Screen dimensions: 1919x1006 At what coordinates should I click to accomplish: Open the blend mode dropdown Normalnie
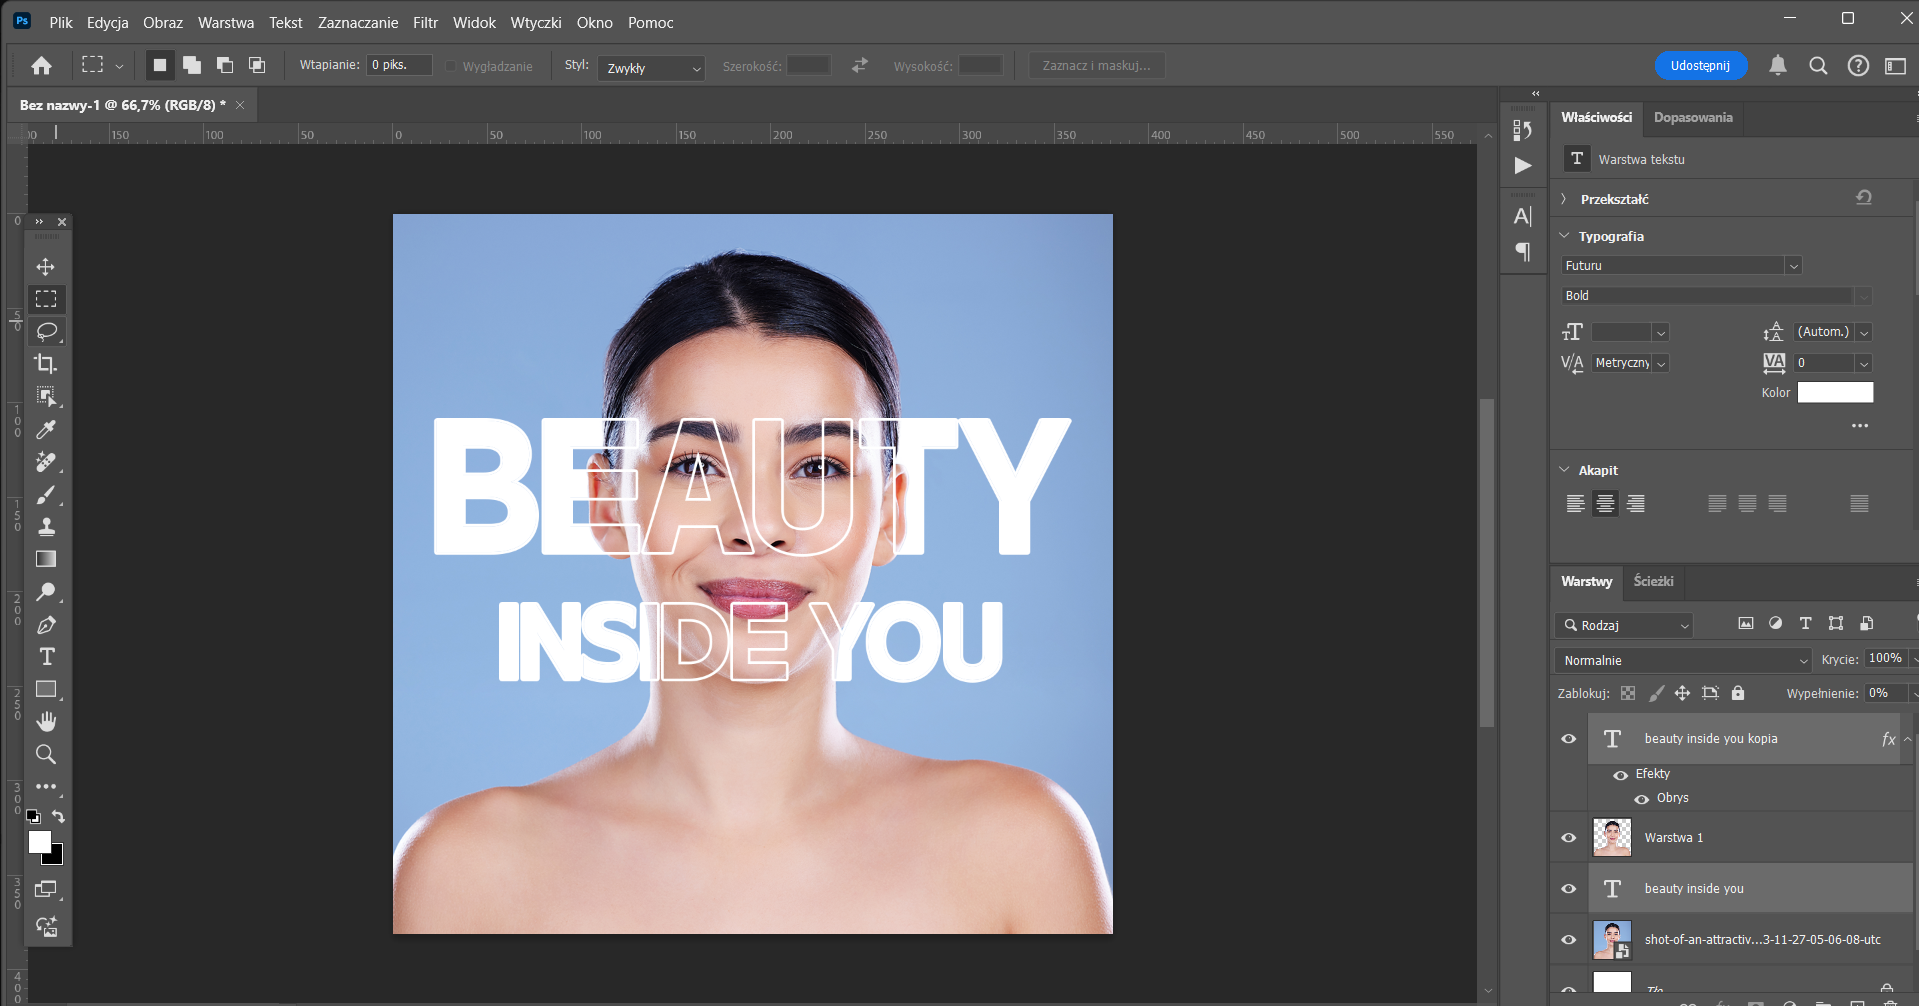point(1683,661)
